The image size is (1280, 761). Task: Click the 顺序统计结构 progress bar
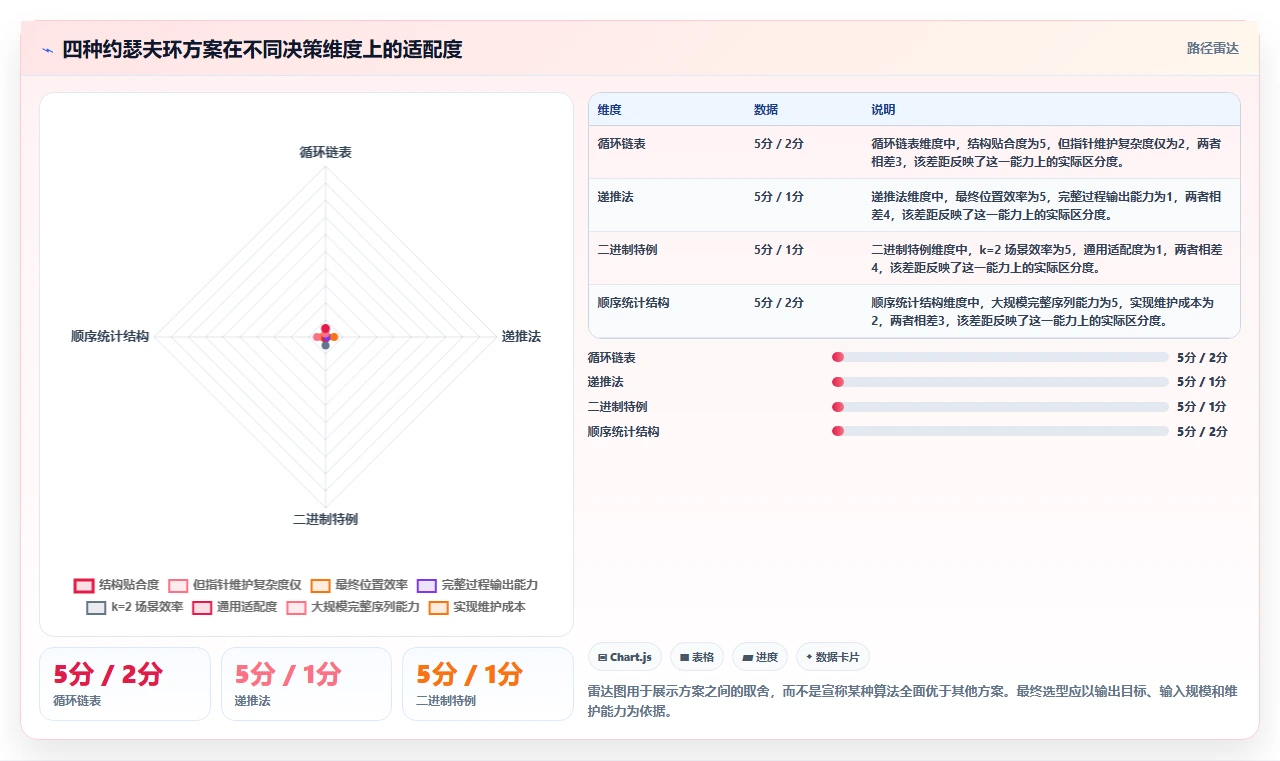click(1000, 432)
